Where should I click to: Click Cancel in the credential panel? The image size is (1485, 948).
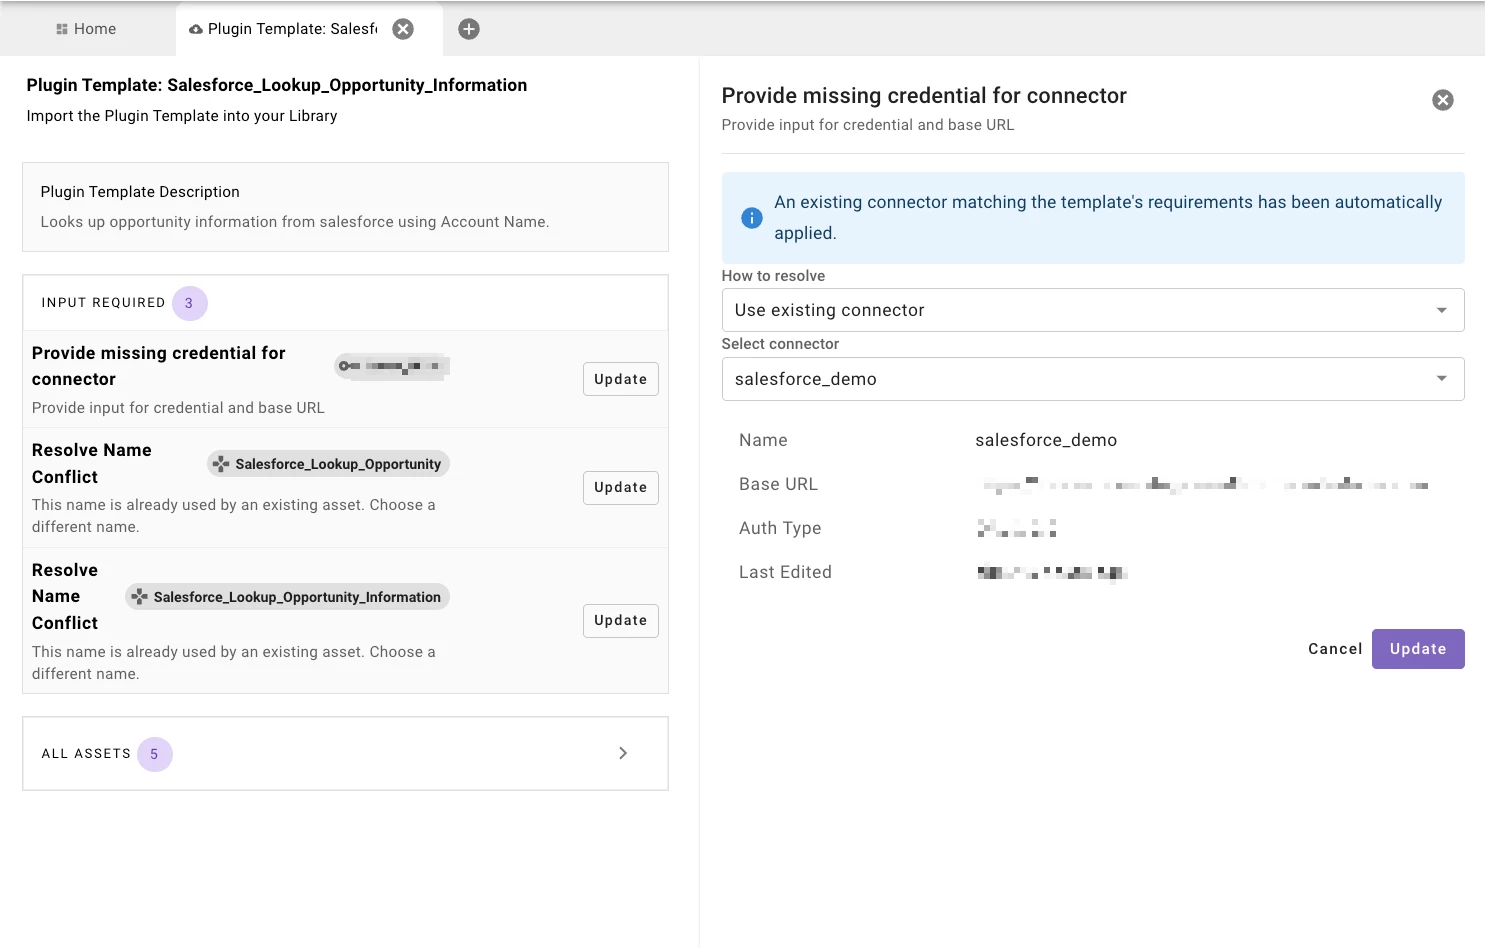click(x=1335, y=649)
